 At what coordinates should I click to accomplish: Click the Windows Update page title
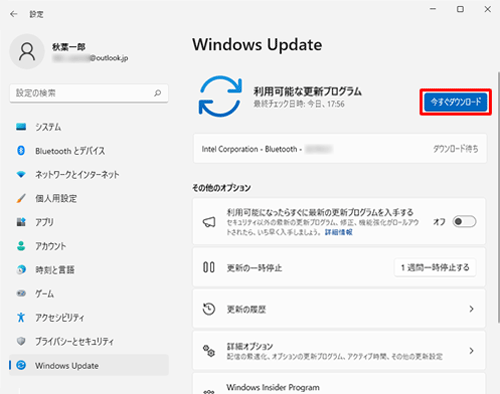tap(257, 45)
